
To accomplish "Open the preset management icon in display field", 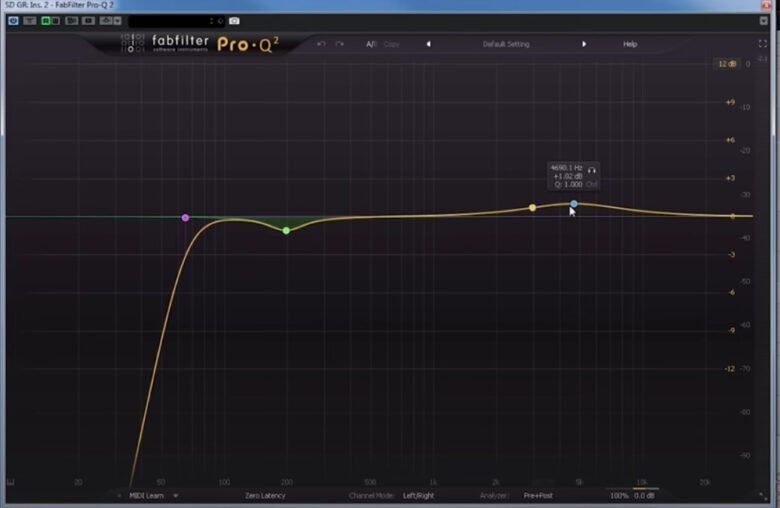I will coord(220,21).
